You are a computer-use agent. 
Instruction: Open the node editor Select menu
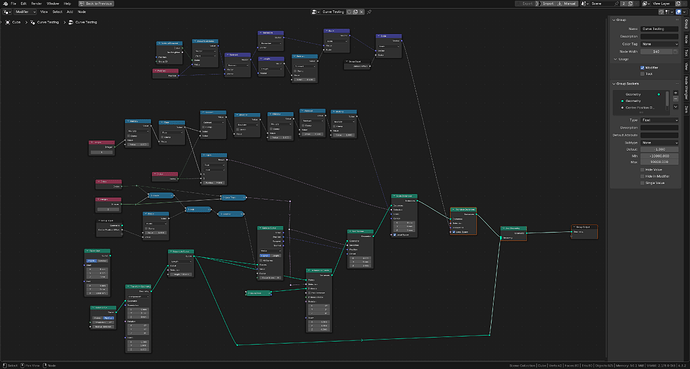[x=57, y=12]
